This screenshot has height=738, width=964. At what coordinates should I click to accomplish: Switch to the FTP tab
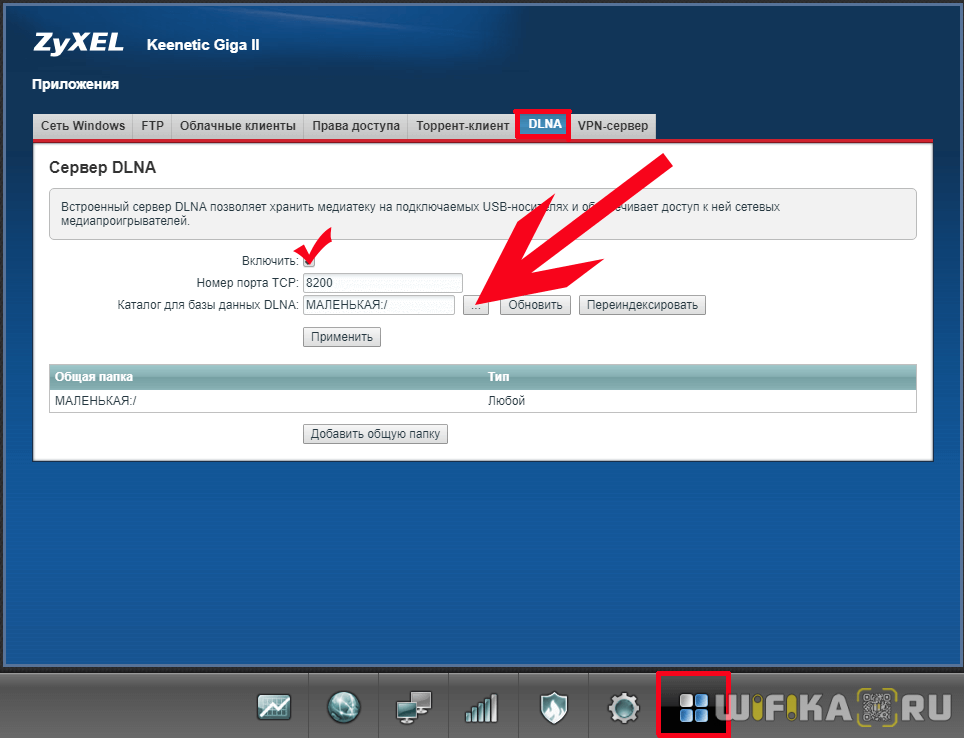click(152, 126)
